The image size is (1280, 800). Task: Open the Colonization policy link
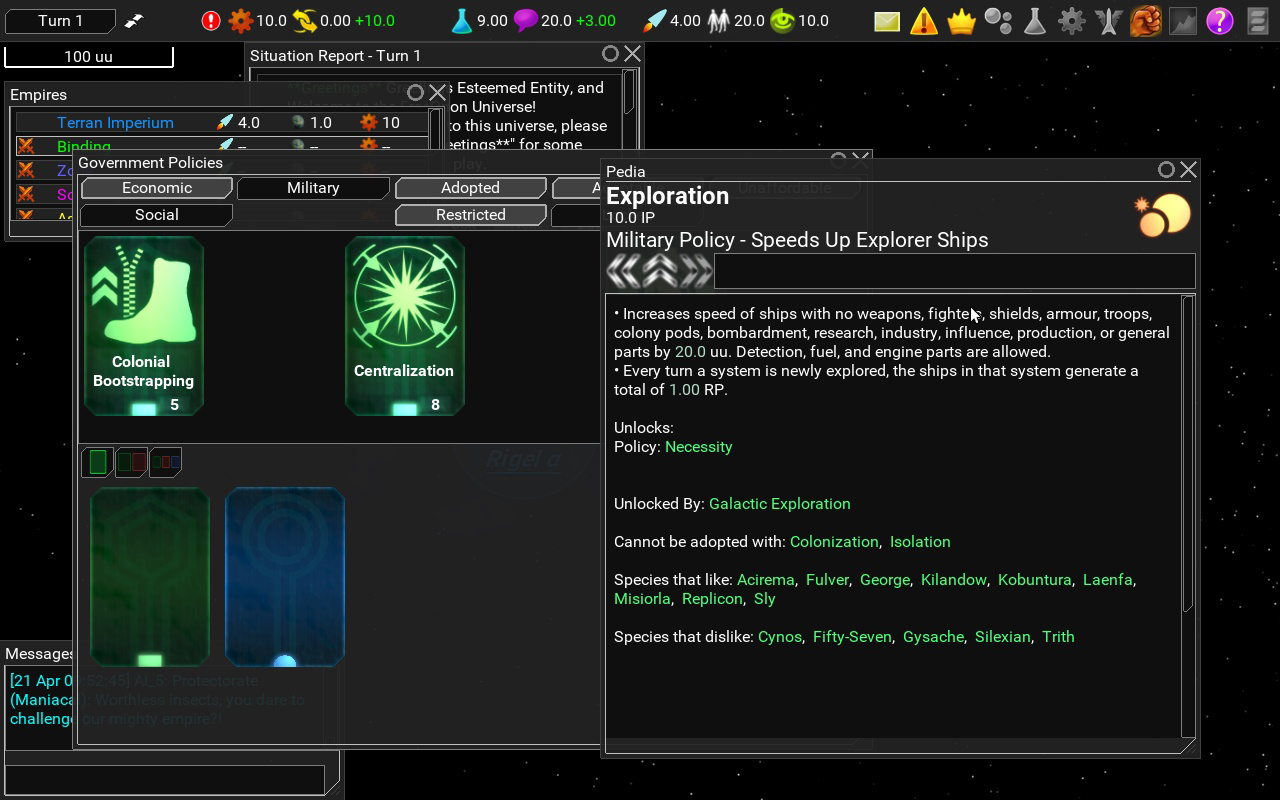[834, 542]
